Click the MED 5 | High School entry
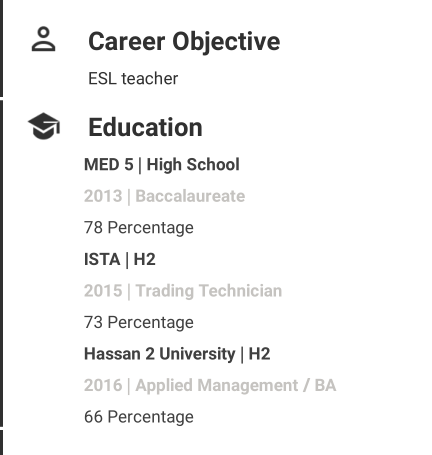The height and width of the screenshot is (455, 432). tap(162, 165)
